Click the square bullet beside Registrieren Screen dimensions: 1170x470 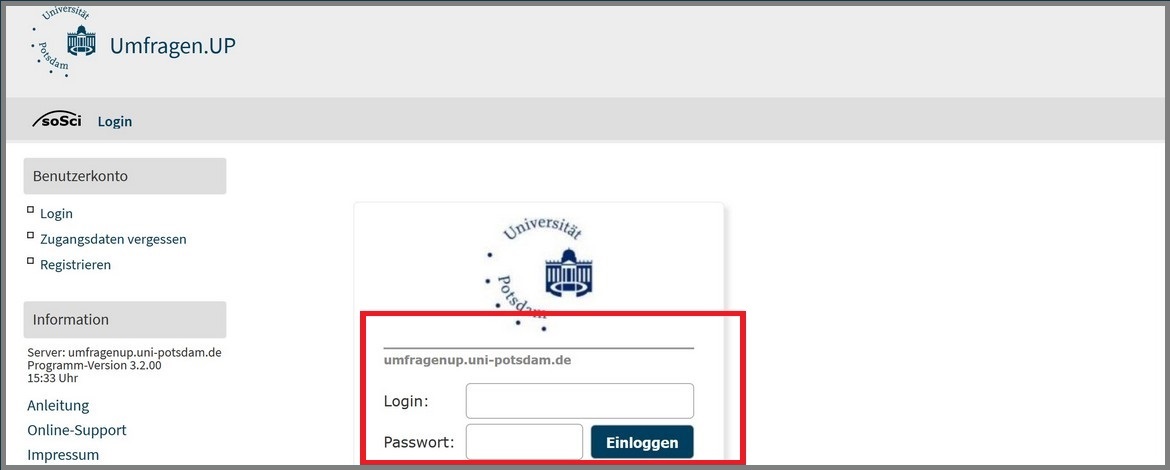[x=31, y=261]
